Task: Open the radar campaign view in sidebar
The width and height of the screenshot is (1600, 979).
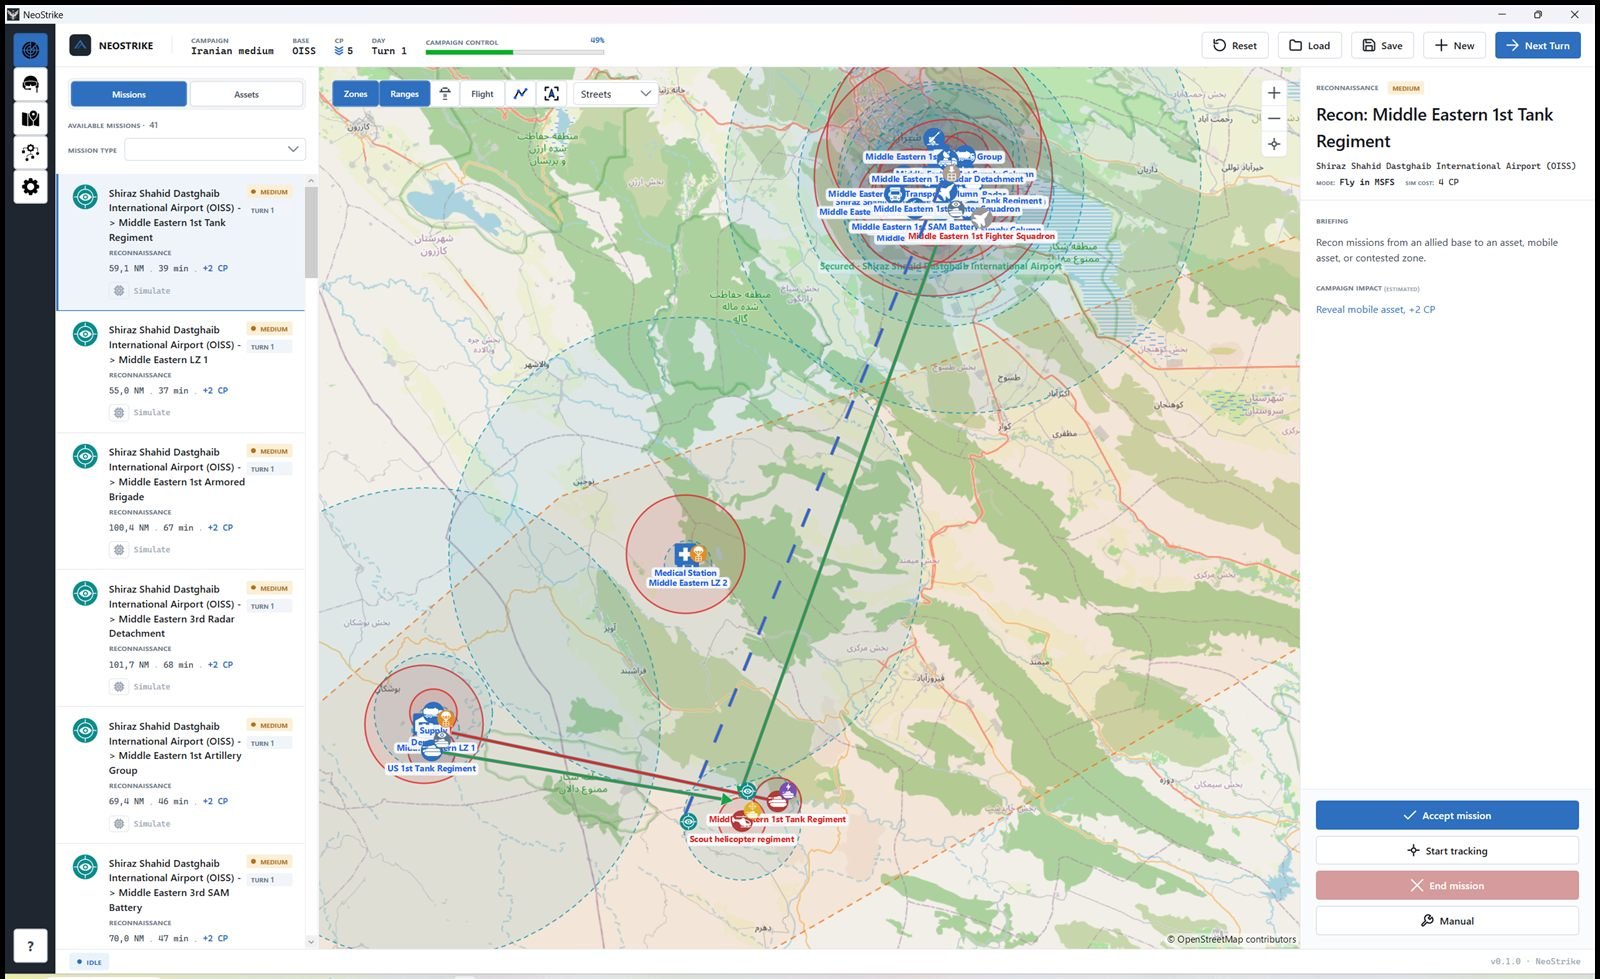Action: (31, 49)
